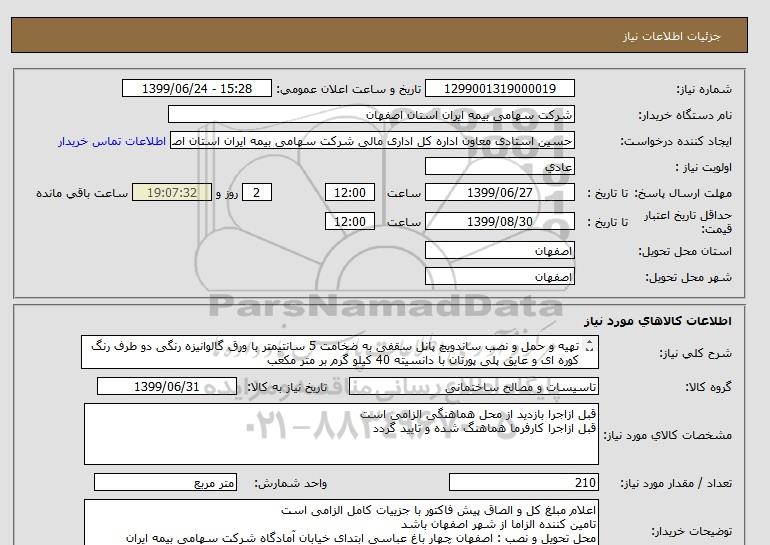Screen dimensions: 770x545
Task: Click the label تاریخ و ساعت اعلان عمومی
Action: [x=349, y=89]
